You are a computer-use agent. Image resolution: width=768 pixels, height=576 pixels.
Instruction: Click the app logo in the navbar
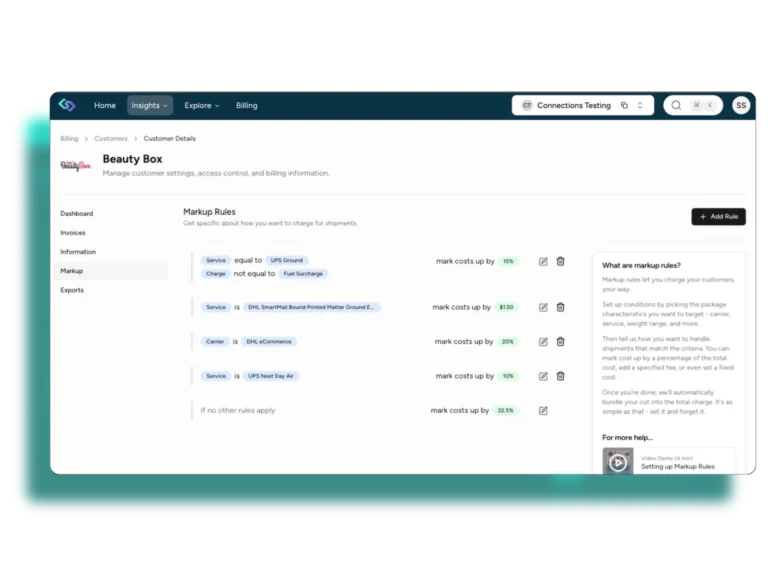click(67, 105)
